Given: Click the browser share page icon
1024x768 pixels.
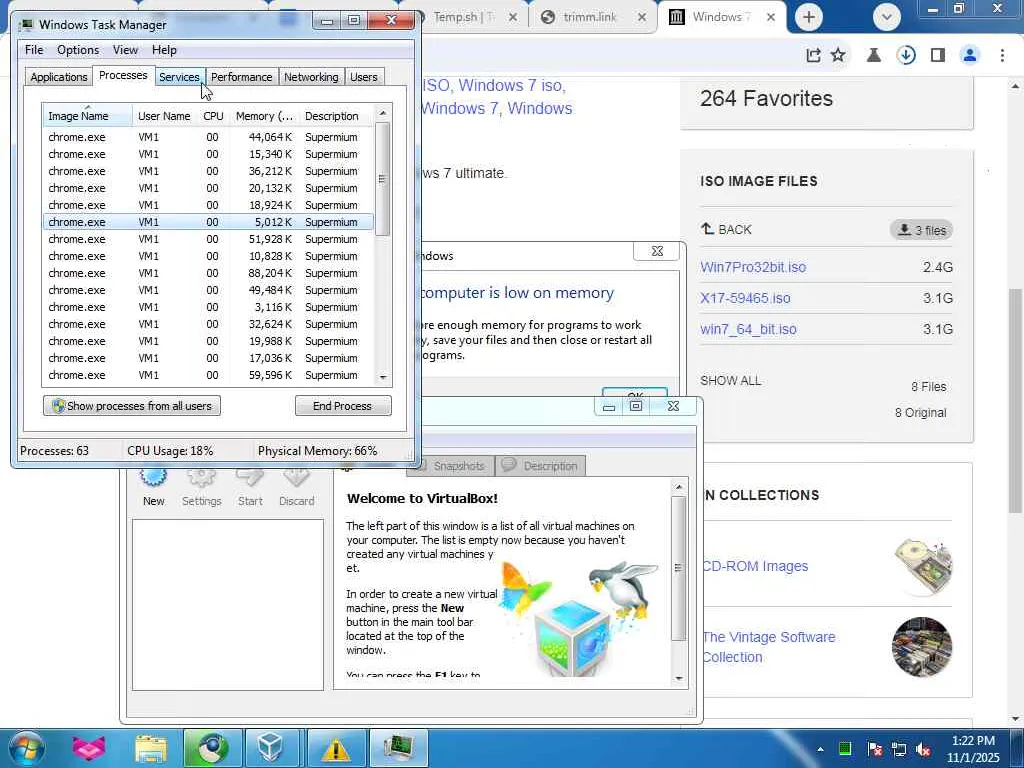Looking at the screenshot, I should (813, 56).
